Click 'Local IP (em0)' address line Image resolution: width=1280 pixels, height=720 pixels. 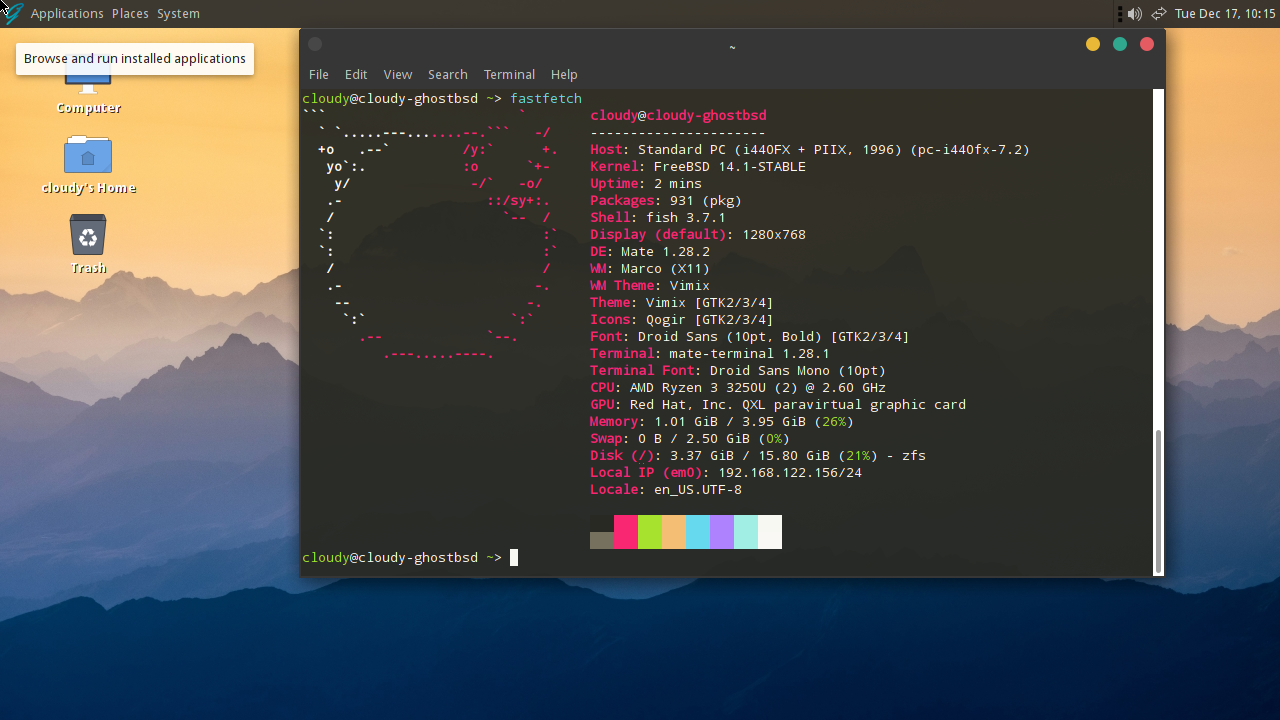coord(726,472)
